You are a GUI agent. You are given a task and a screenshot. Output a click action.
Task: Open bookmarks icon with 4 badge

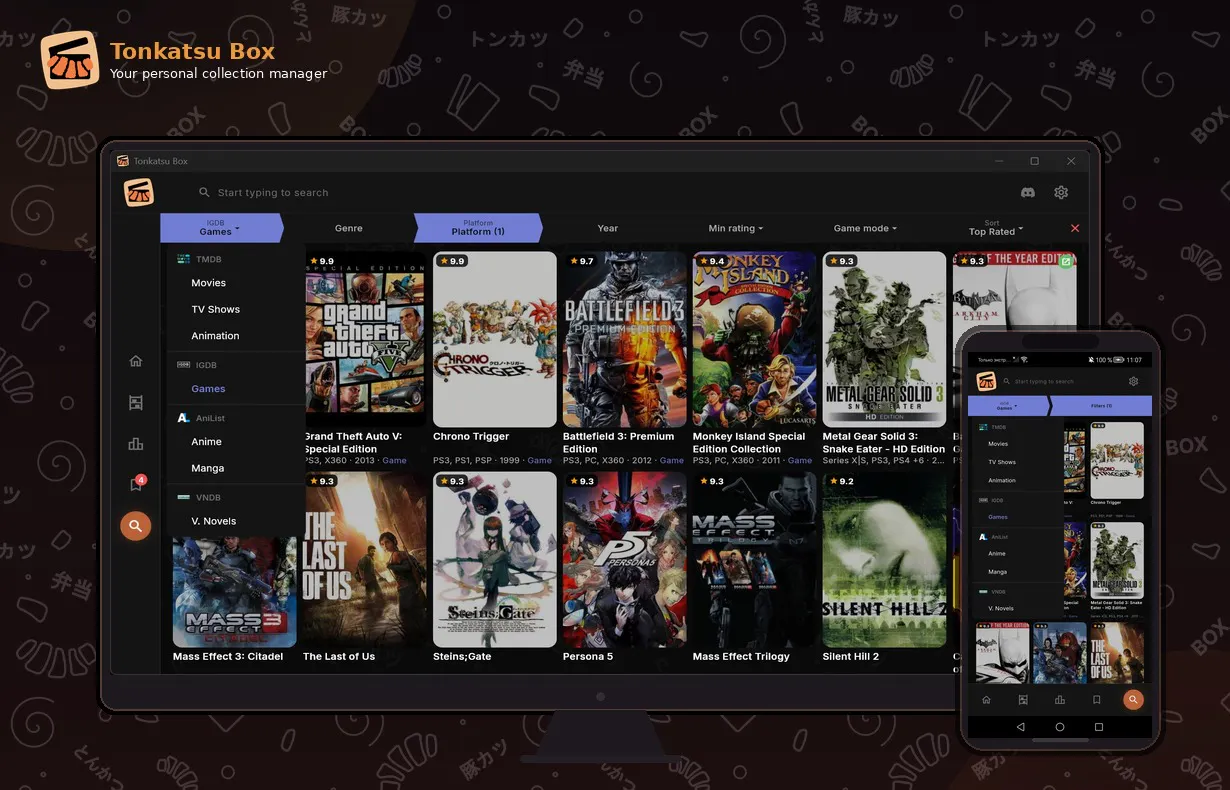coord(136,484)
